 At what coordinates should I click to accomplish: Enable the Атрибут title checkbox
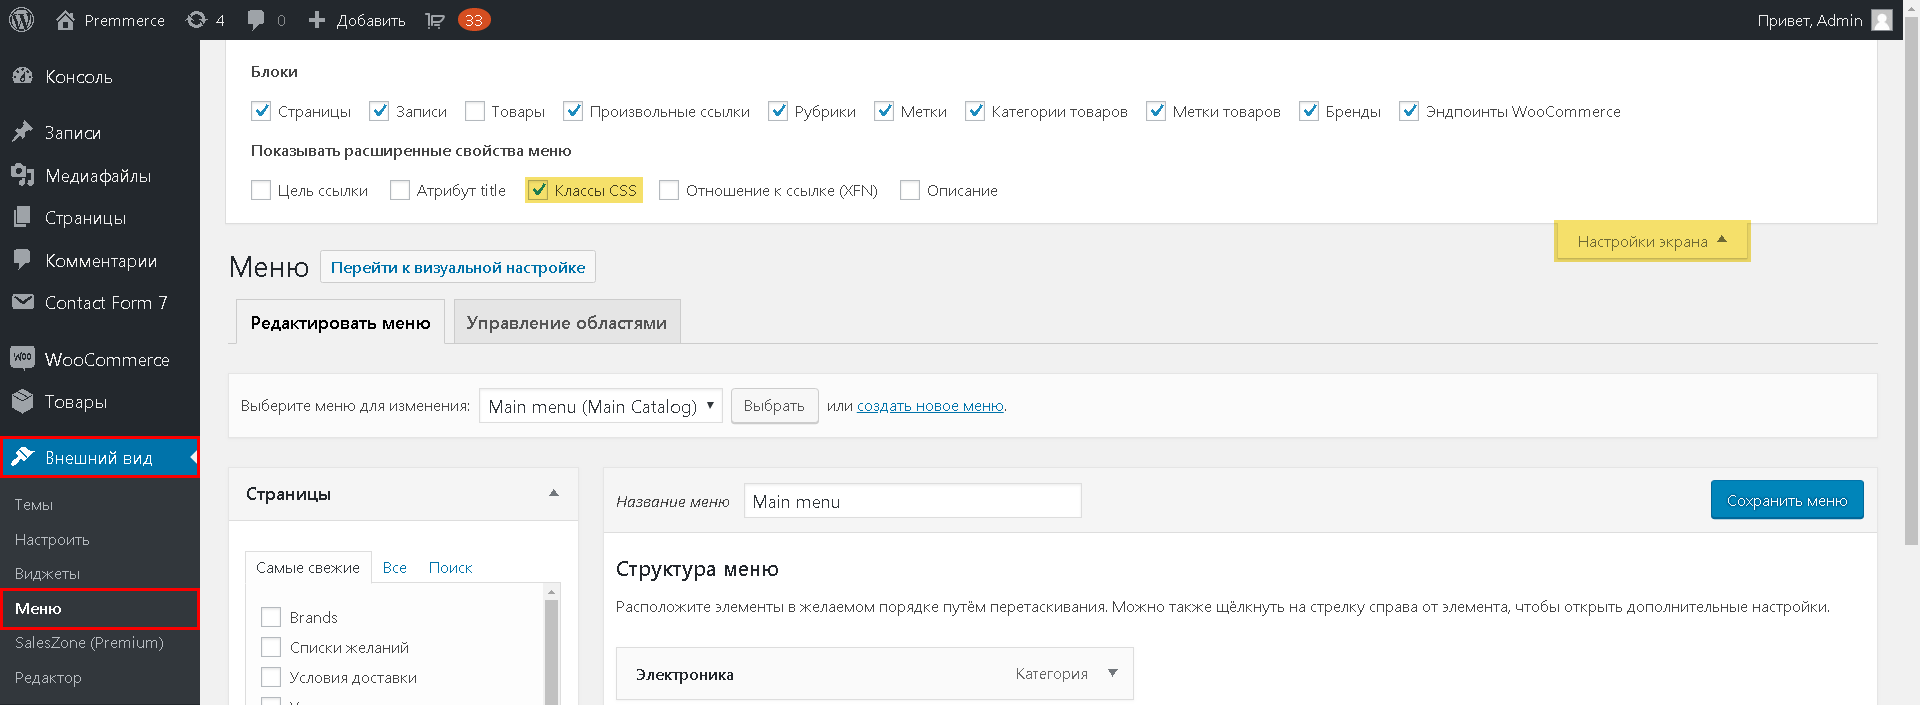[x=400, y=190]
